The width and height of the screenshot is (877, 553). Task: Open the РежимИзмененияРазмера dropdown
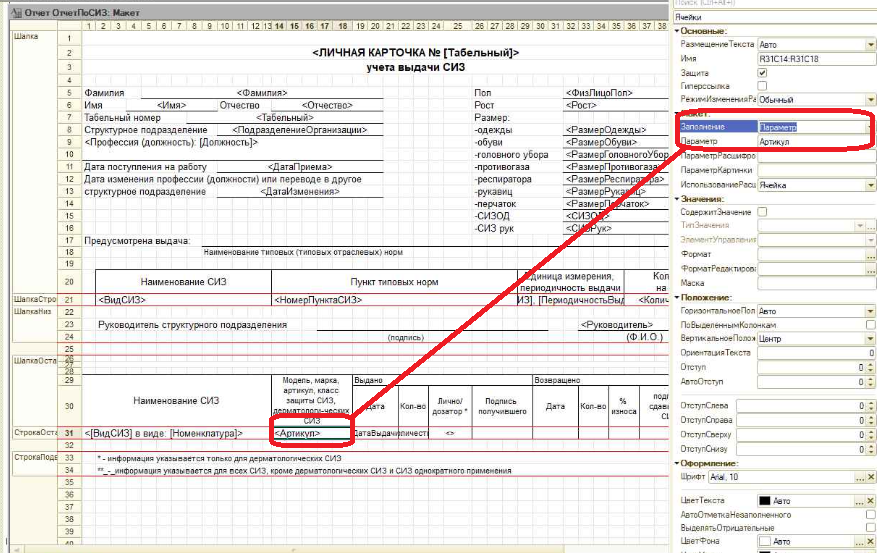871,100
